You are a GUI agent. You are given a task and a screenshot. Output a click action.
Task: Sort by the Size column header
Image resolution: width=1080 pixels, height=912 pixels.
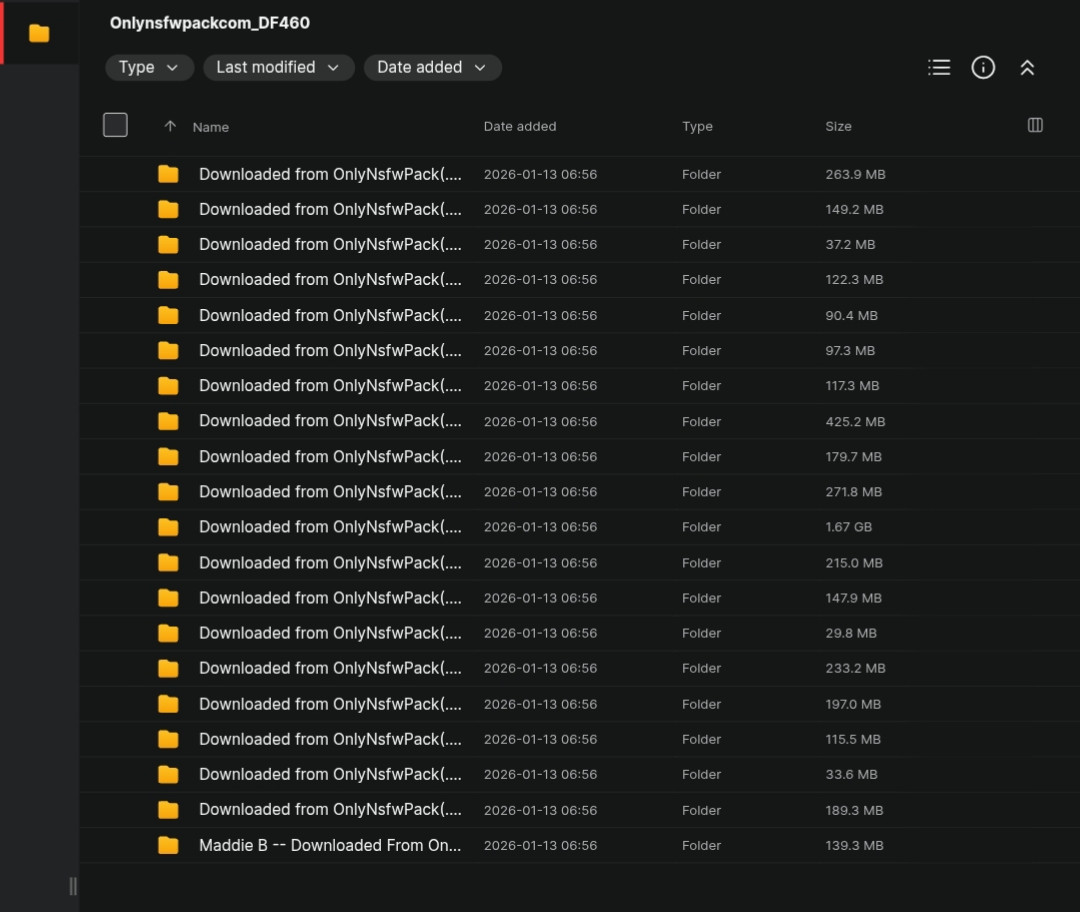838,126
